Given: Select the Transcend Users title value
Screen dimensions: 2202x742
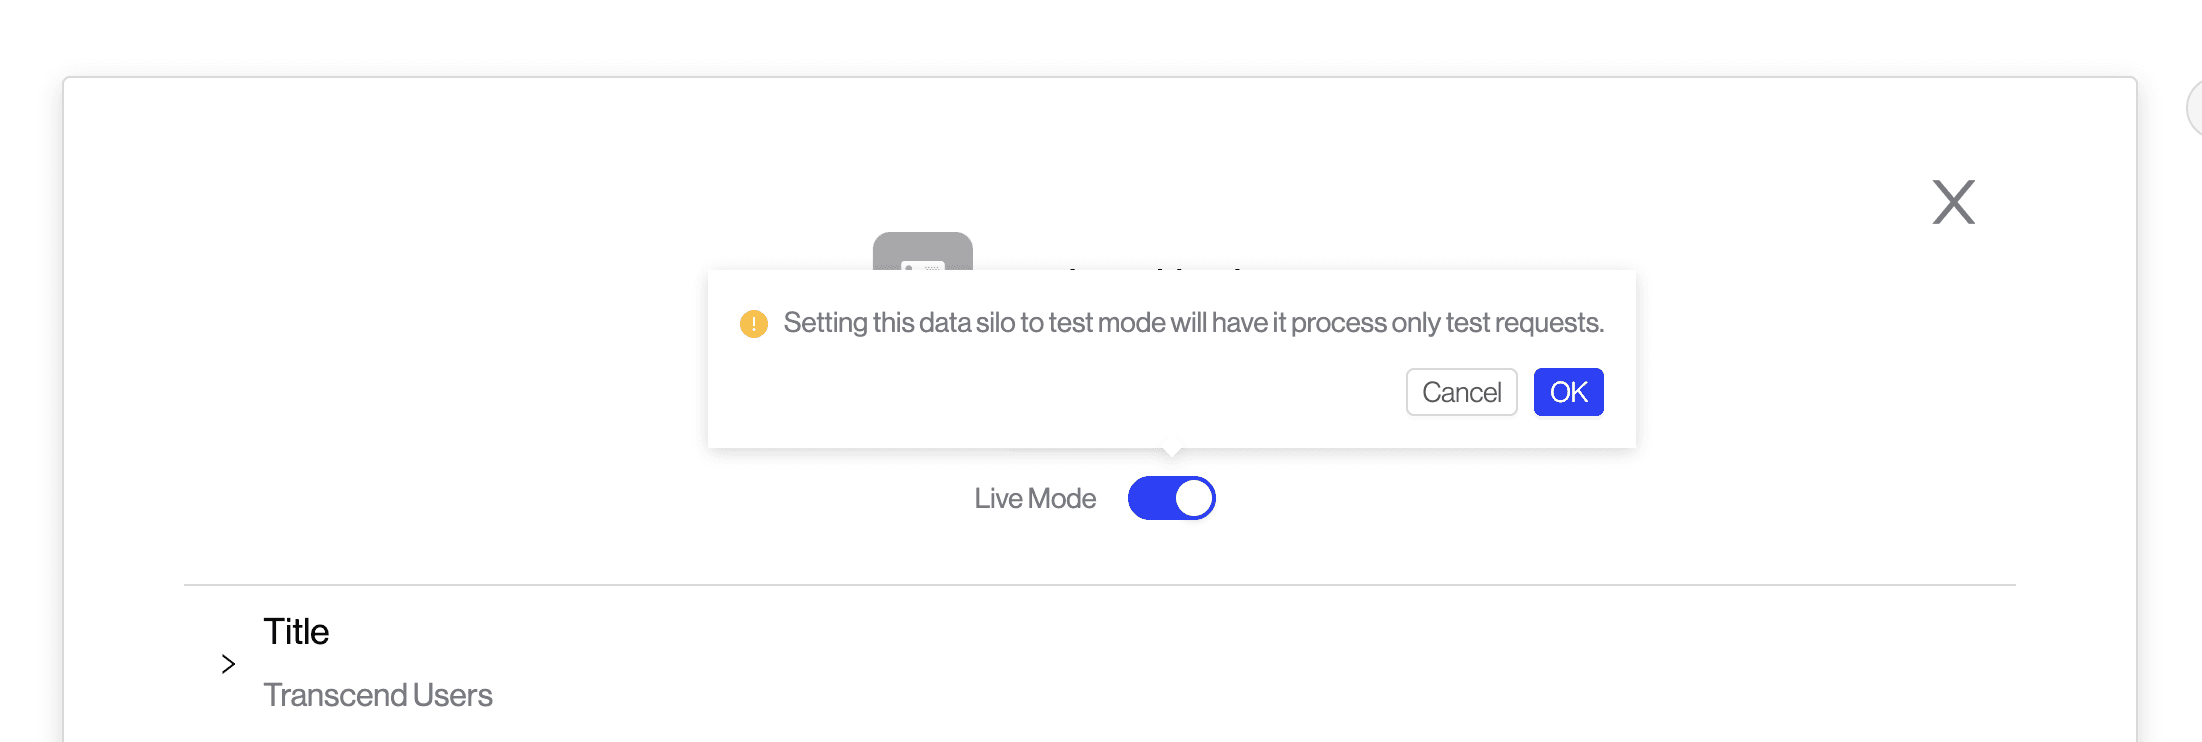Looking at the screenshot, I should (378, 695).
